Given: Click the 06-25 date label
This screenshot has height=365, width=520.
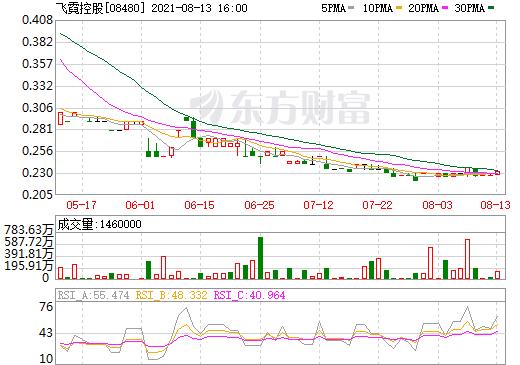Looking at the screenshot, I should pos(259,205).
